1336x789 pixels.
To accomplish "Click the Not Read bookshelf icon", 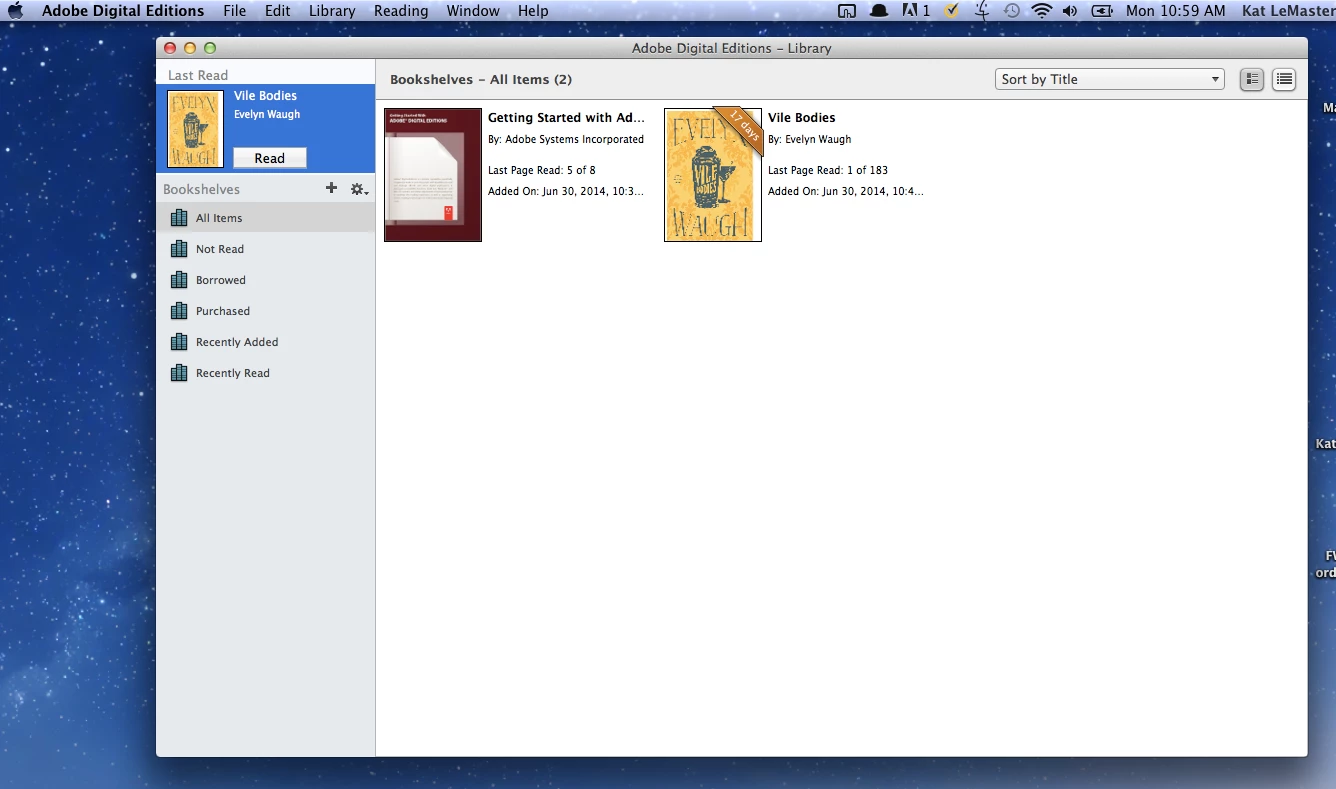I will tap(179, 249).
